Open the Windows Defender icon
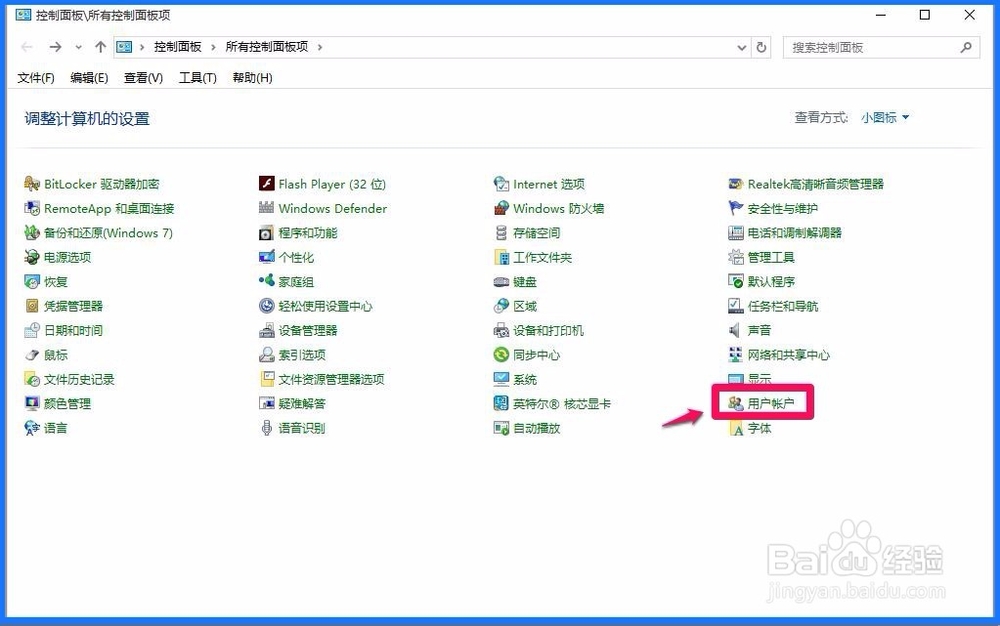 point(267,208)
